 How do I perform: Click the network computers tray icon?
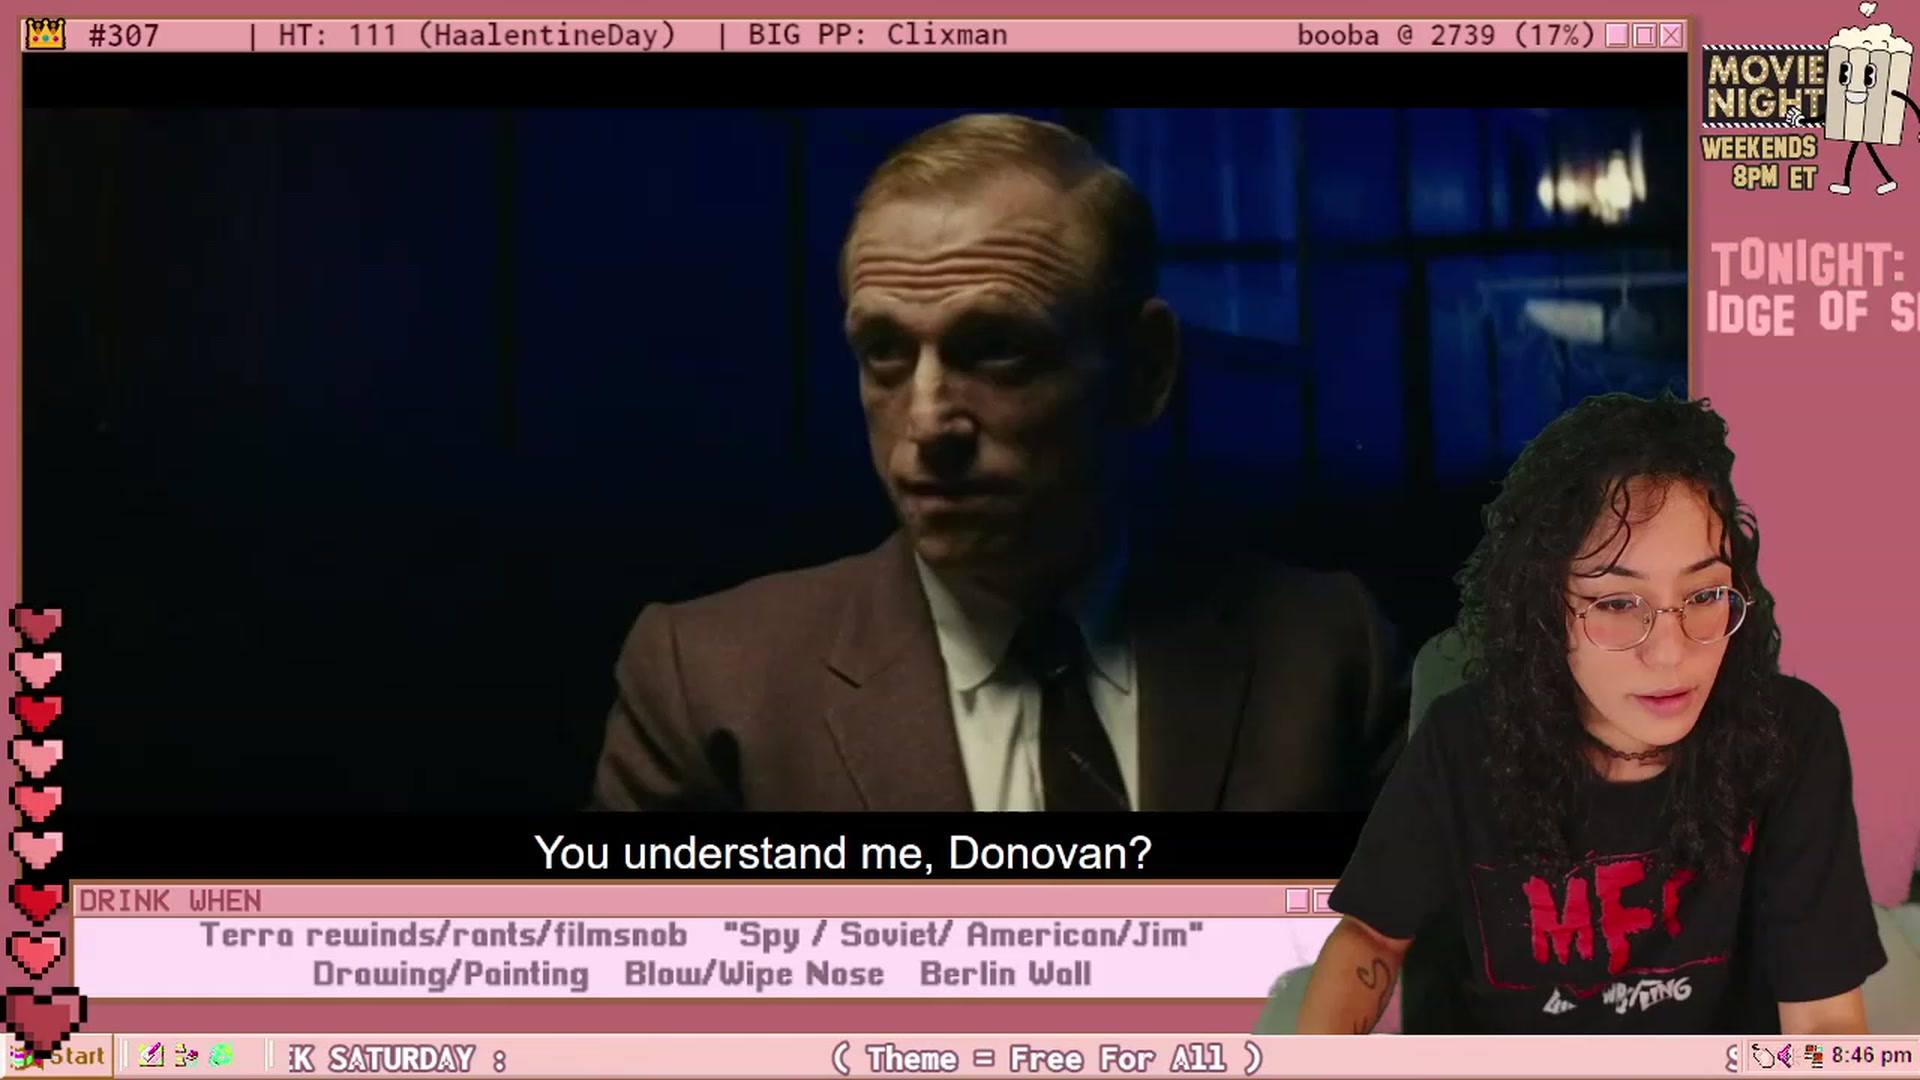click(1812, 1056)
